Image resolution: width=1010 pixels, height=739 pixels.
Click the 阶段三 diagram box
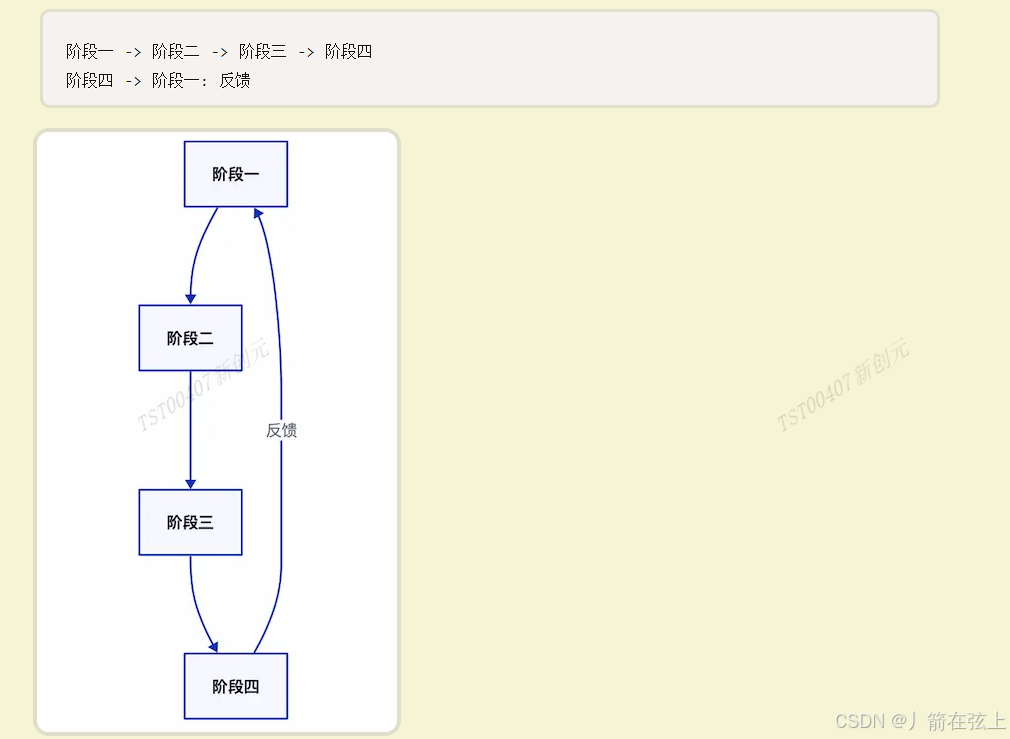coord(191,523)
